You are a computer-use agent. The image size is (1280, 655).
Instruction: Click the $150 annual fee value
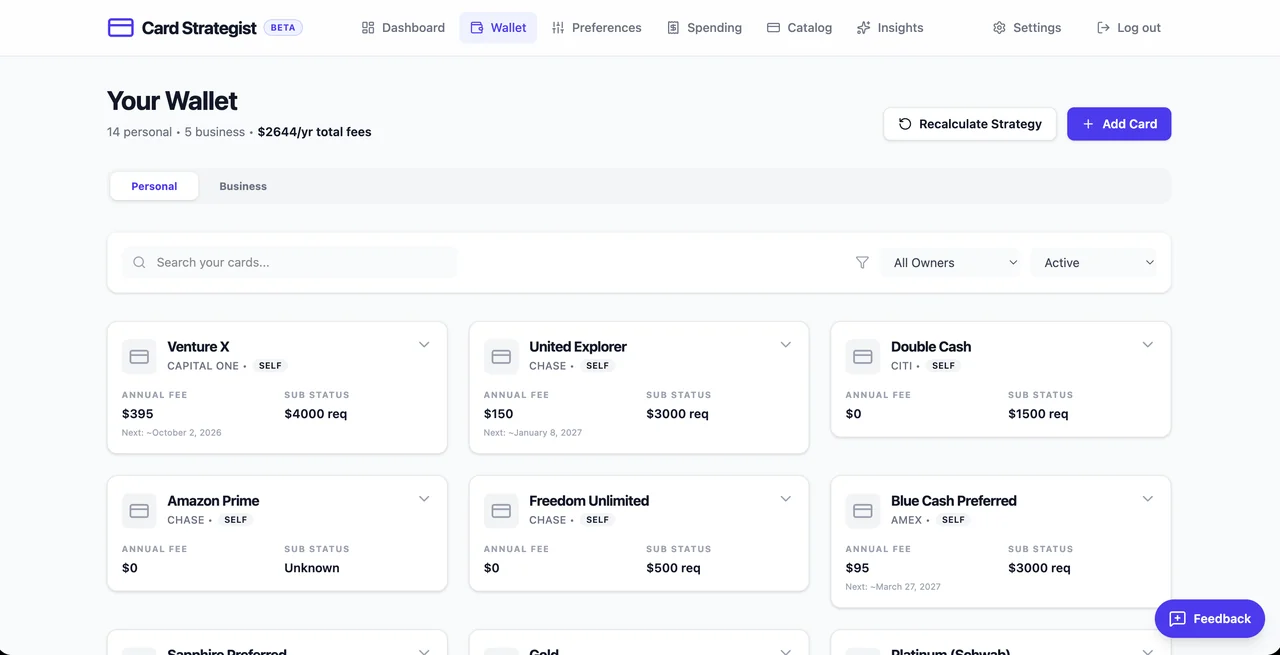[x=499, y=414]
